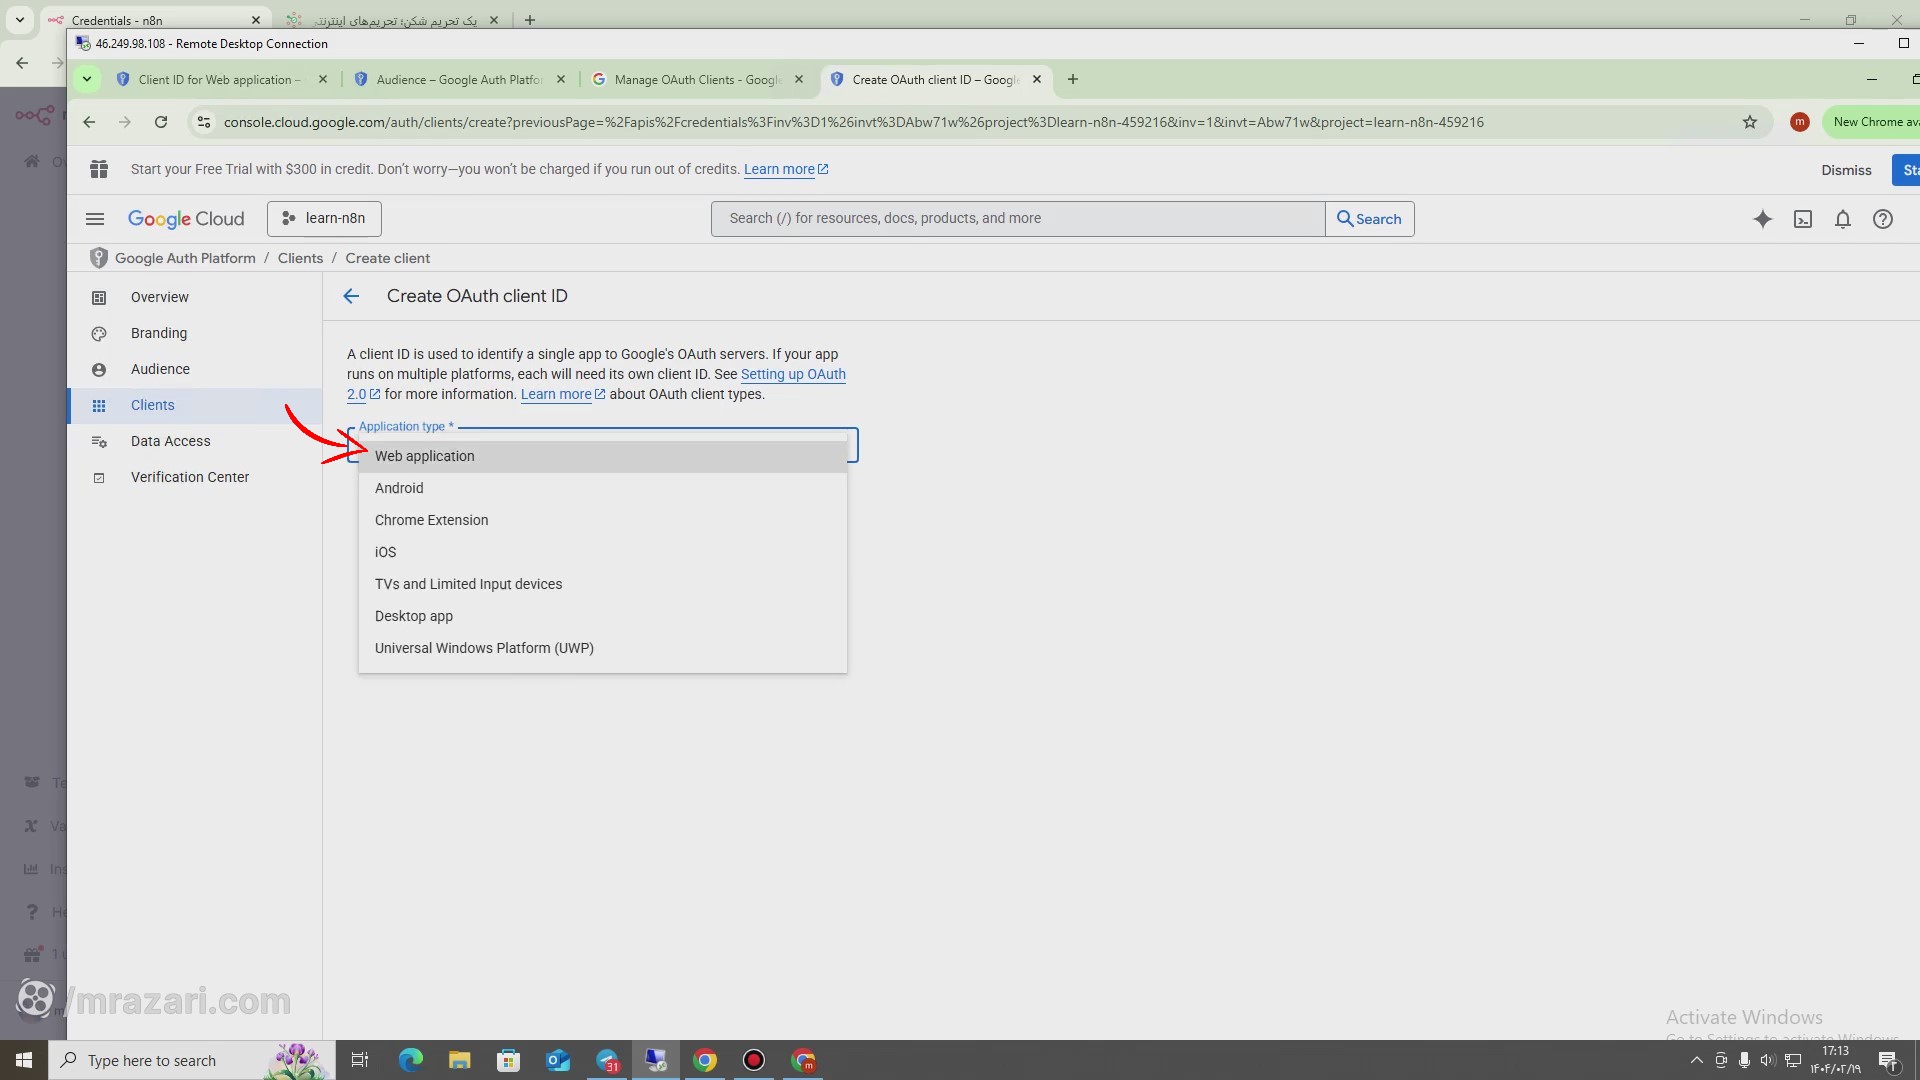Screen dimensions: 1920x1080
Task: Reload the page with the refresh icon
Action: [160, 121]
